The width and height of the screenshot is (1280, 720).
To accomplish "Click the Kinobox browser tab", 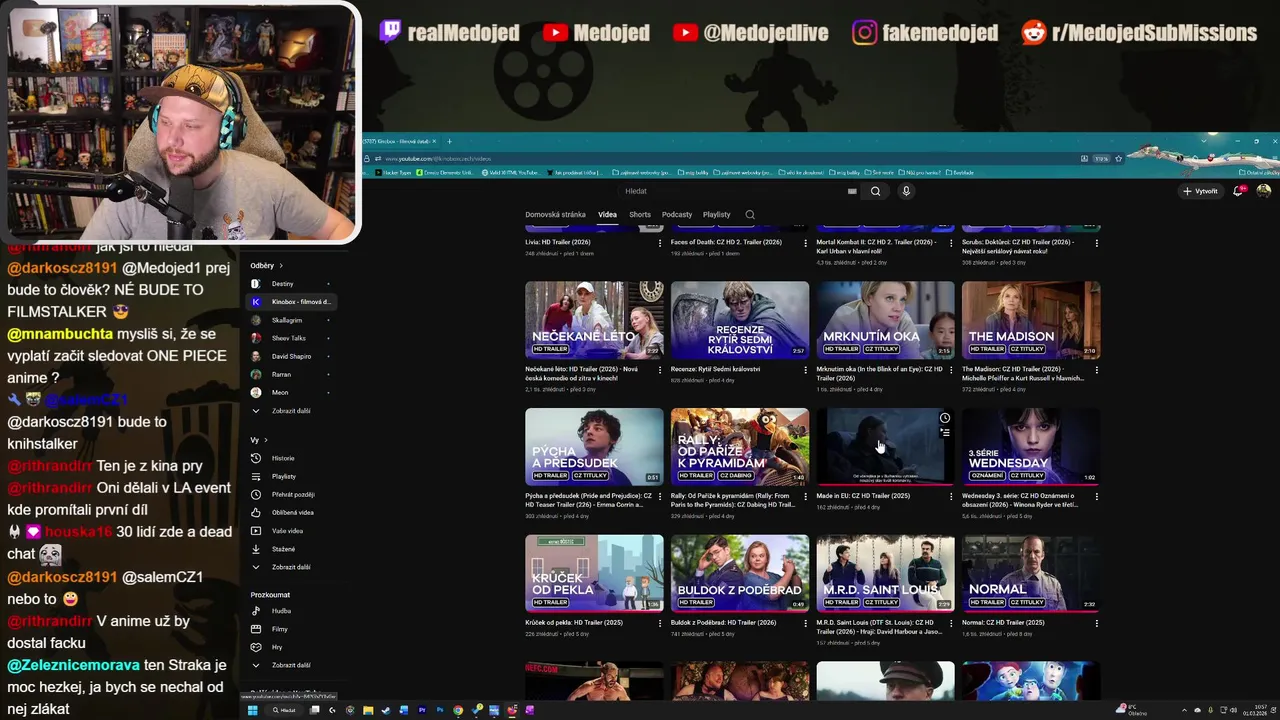I will click(400, 141).
